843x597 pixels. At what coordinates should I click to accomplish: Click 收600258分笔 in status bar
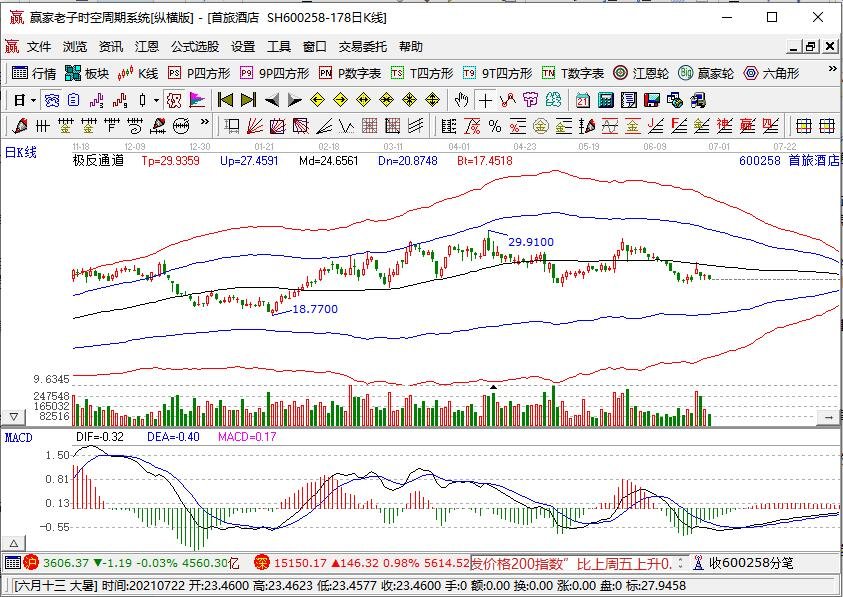click(x=751, y=564)
